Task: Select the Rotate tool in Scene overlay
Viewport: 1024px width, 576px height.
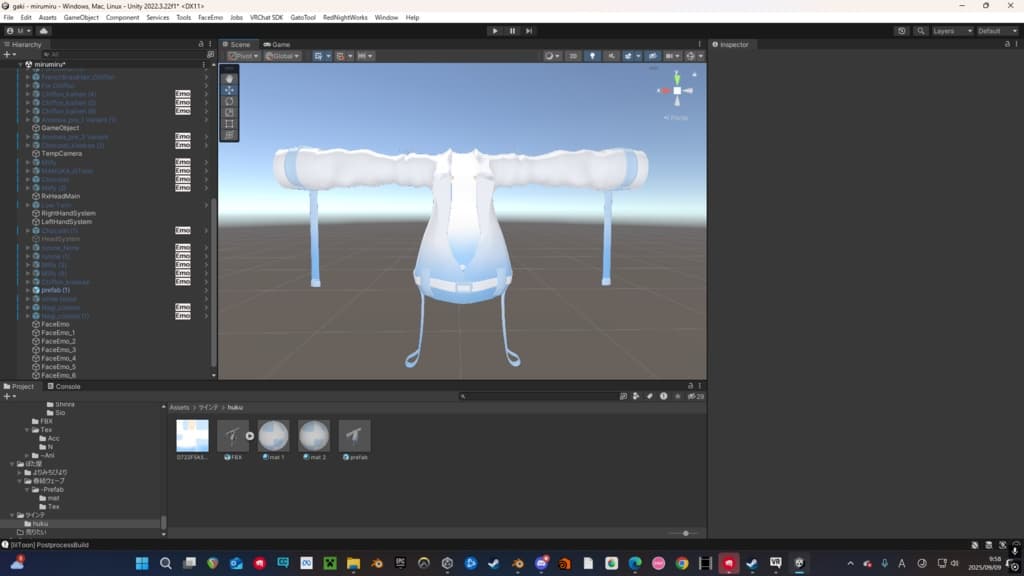Action: click(x=229, y=101)
